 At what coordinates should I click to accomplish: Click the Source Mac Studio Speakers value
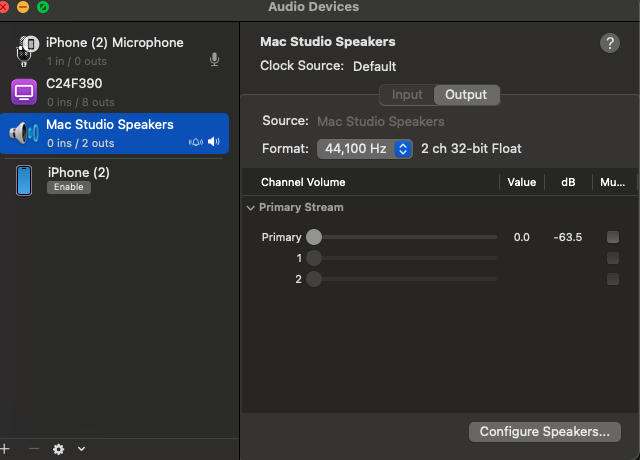380,121
